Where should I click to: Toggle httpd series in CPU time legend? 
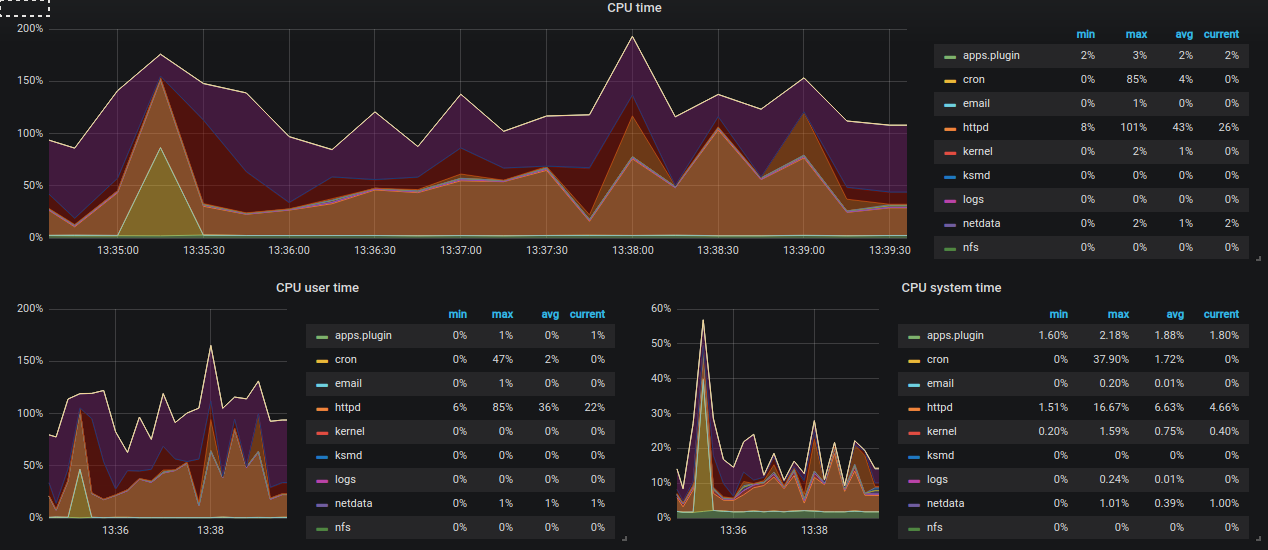point(976,128)
